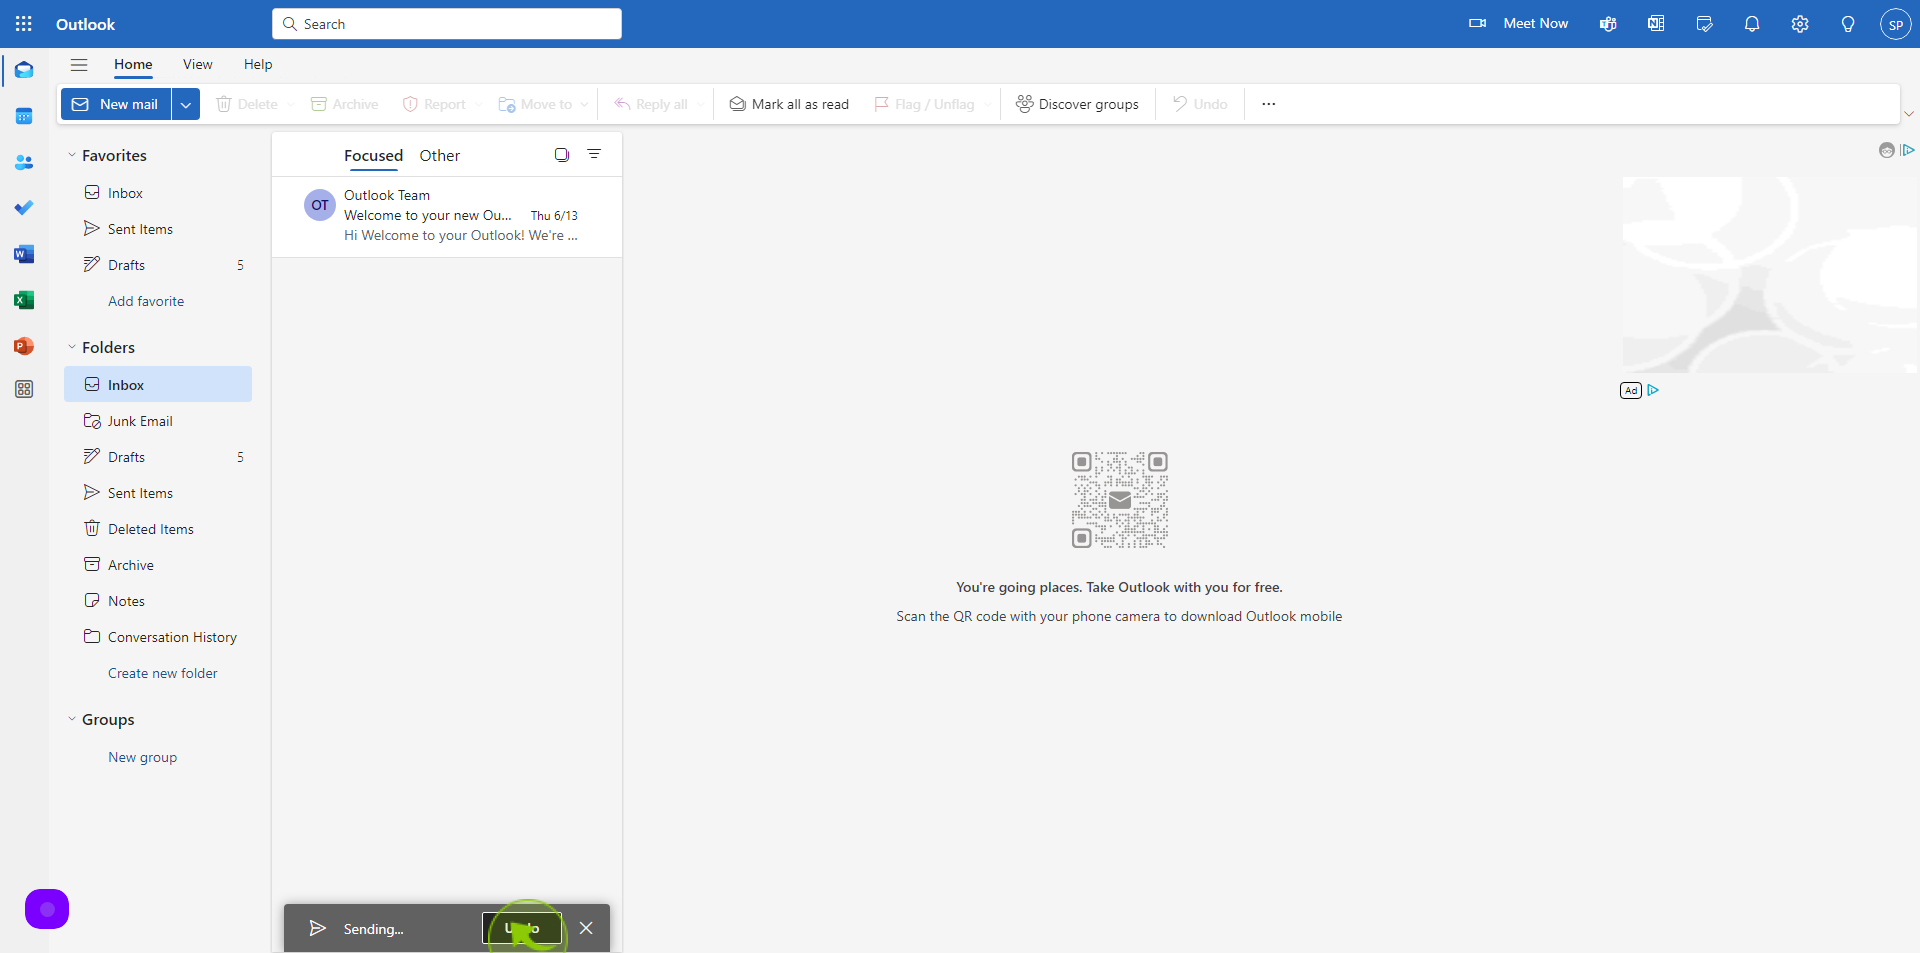Image resolution: width=1920 pixels, height=953 pixels.
Task: Expand the ribbon chevron at far right
Action: click(x=1908, y=114)
